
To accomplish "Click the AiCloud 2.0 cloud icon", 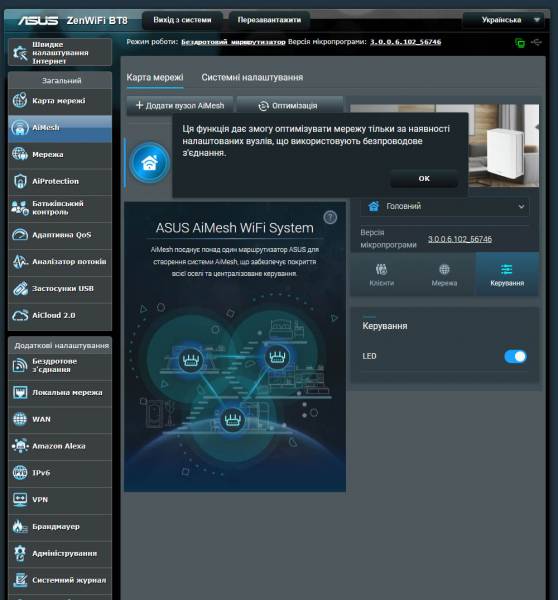I will [x=20, y=315].
